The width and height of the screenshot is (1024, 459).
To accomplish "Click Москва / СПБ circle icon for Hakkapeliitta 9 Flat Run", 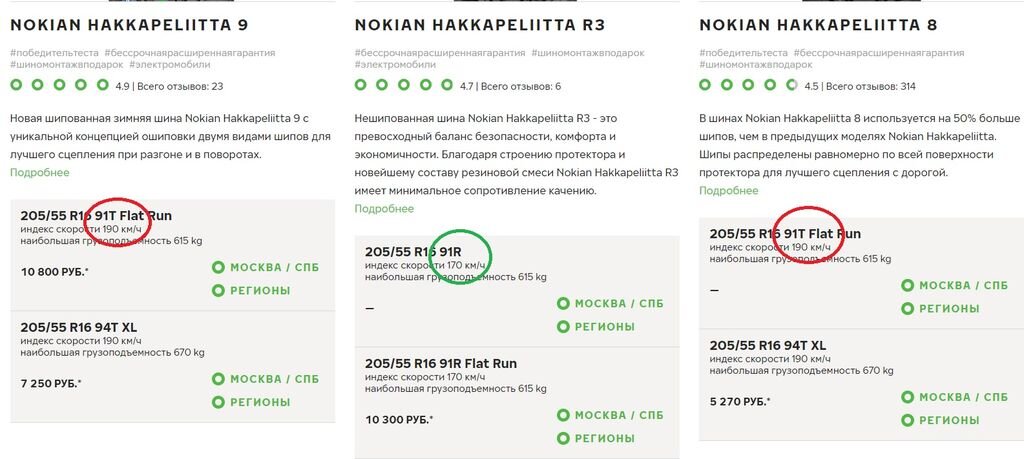I will pyautogui.click(x=218, y=267).
